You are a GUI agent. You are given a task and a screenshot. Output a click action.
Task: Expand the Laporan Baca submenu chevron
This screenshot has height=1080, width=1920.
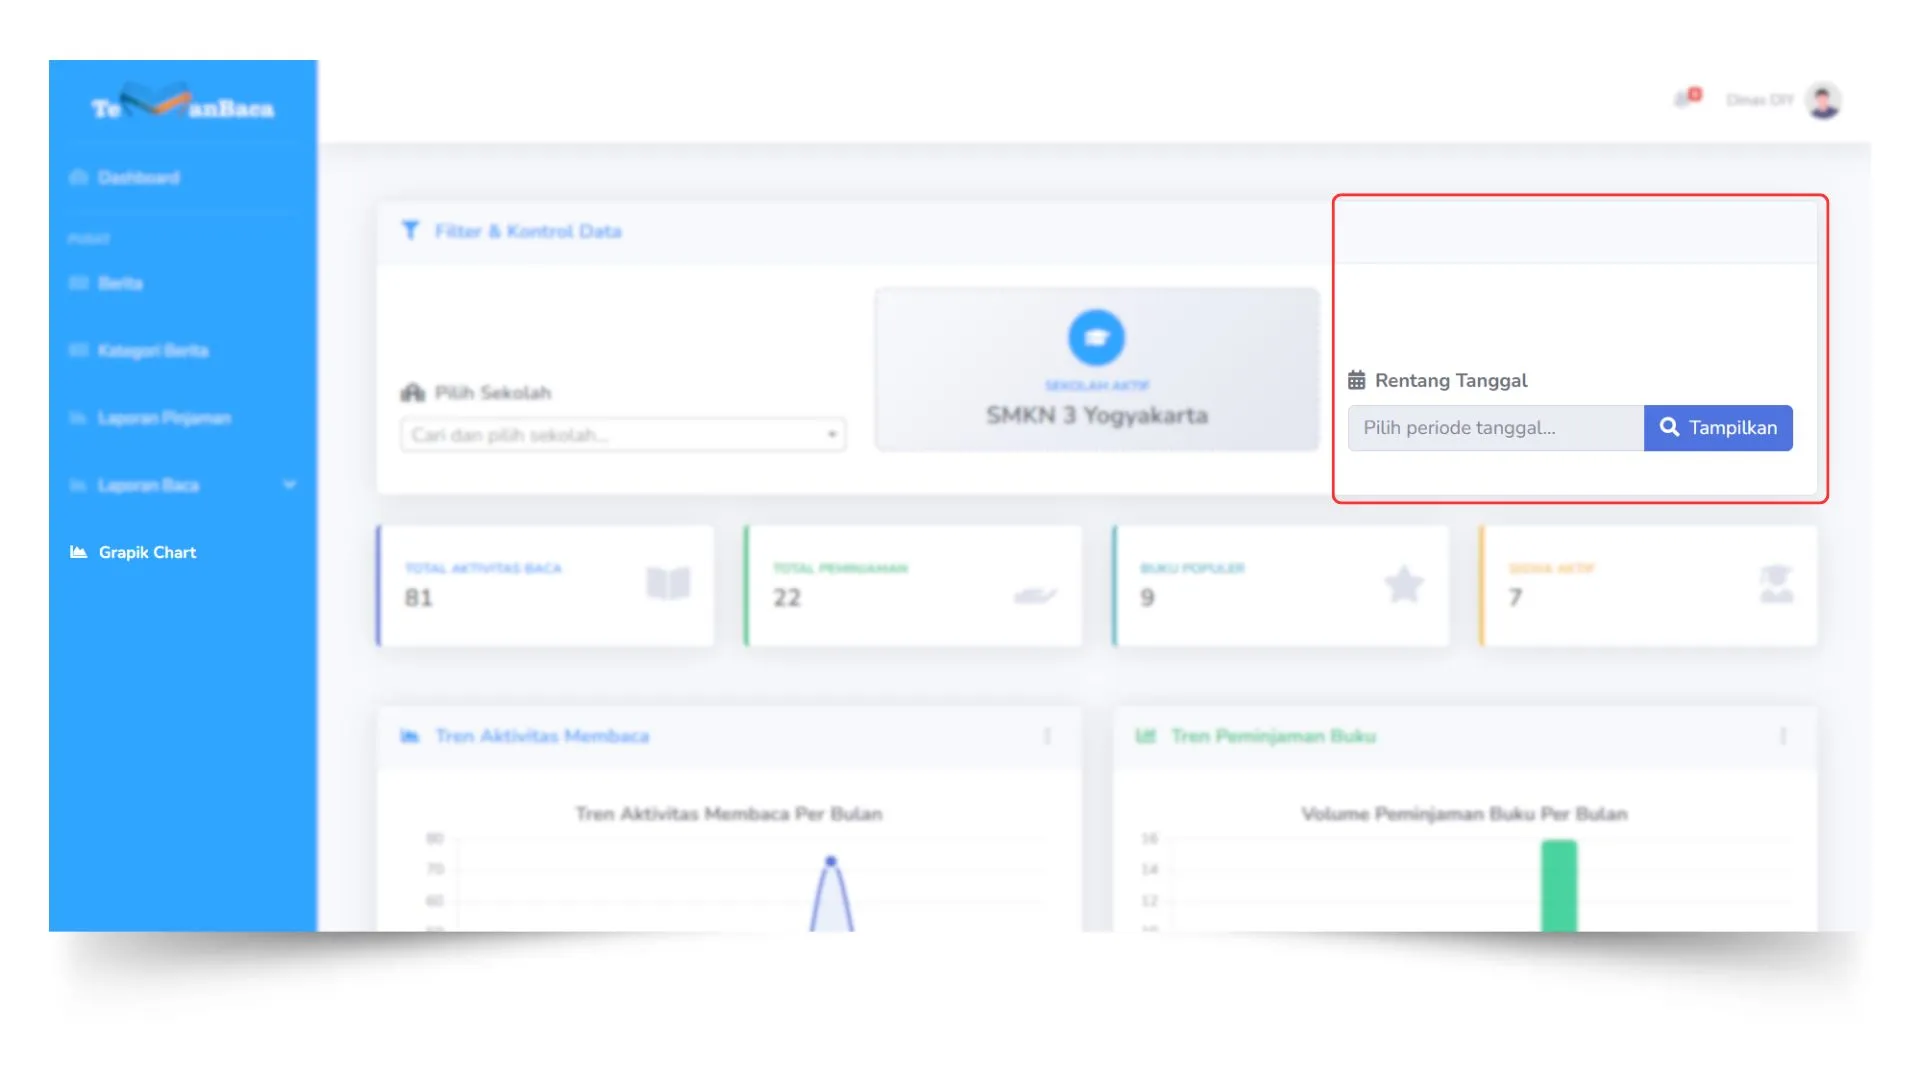(x=289, y=485)
